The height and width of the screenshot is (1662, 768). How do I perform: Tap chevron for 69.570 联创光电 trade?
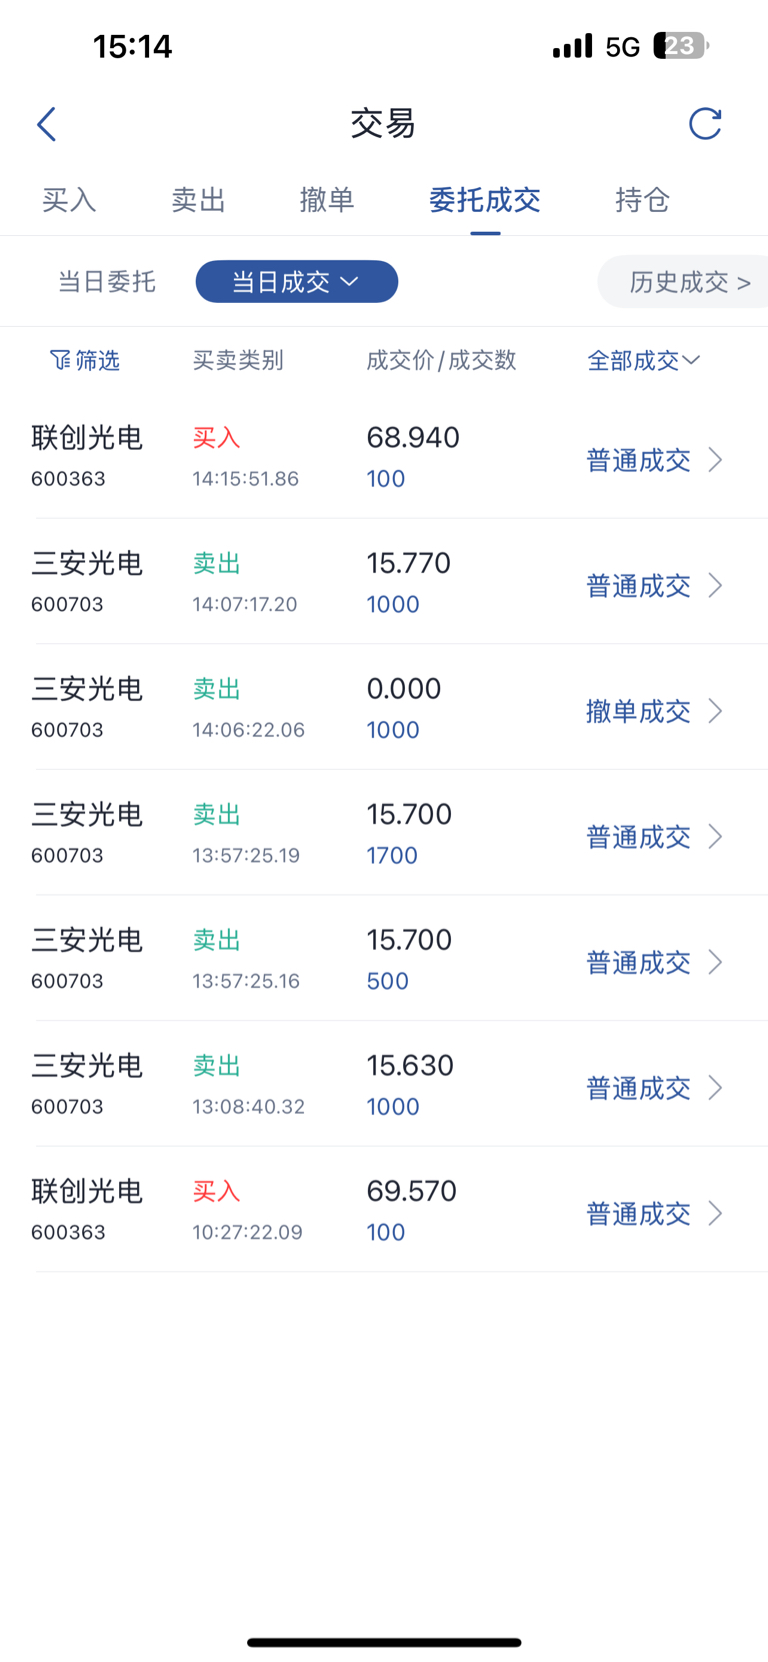coord(715,1213)
